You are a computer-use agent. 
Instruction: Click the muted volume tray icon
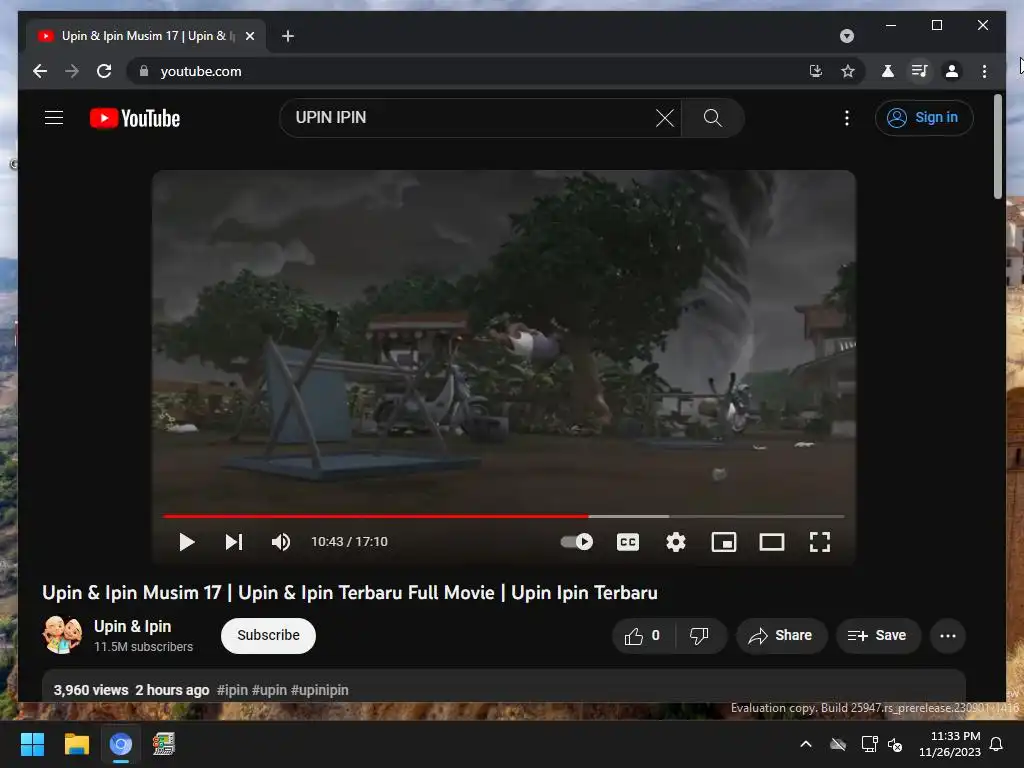point(895,744)
